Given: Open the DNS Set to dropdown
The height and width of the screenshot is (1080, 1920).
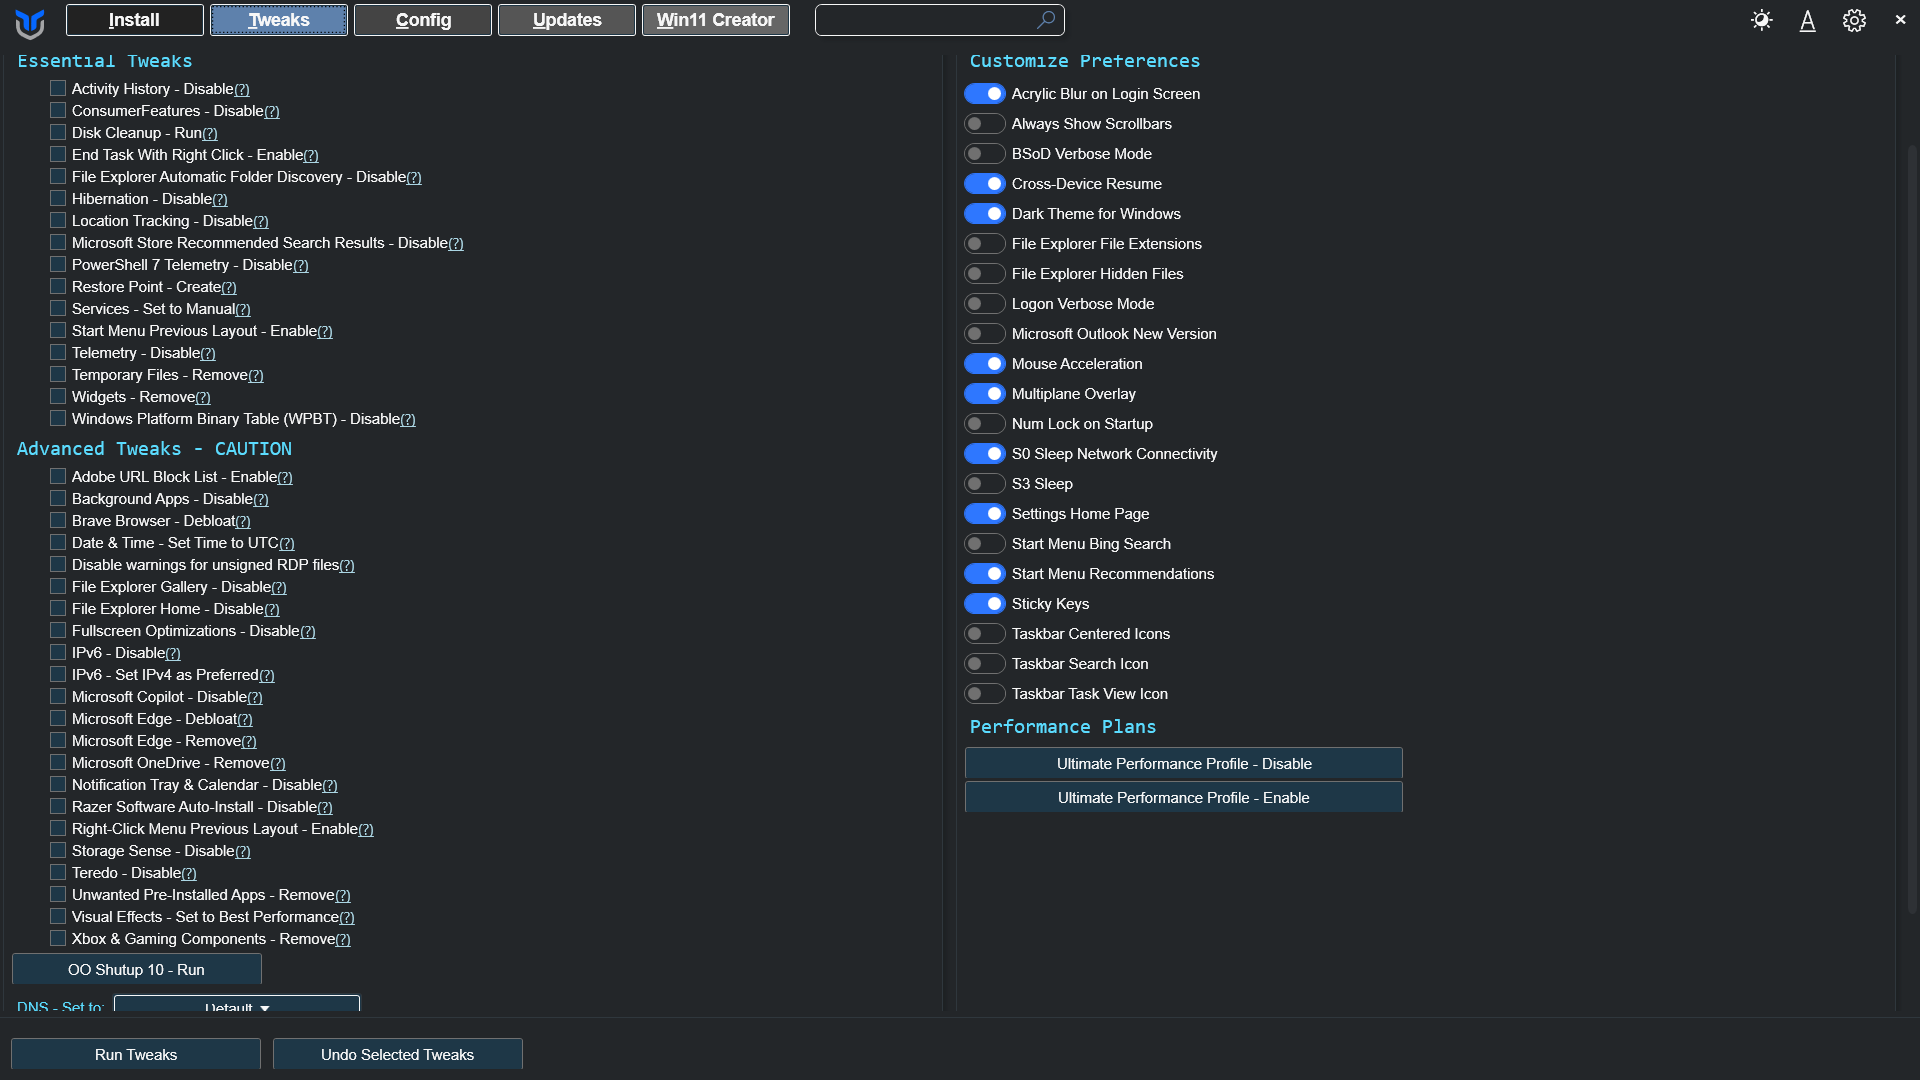Looking at the screenshot, I should point(237,1005).
